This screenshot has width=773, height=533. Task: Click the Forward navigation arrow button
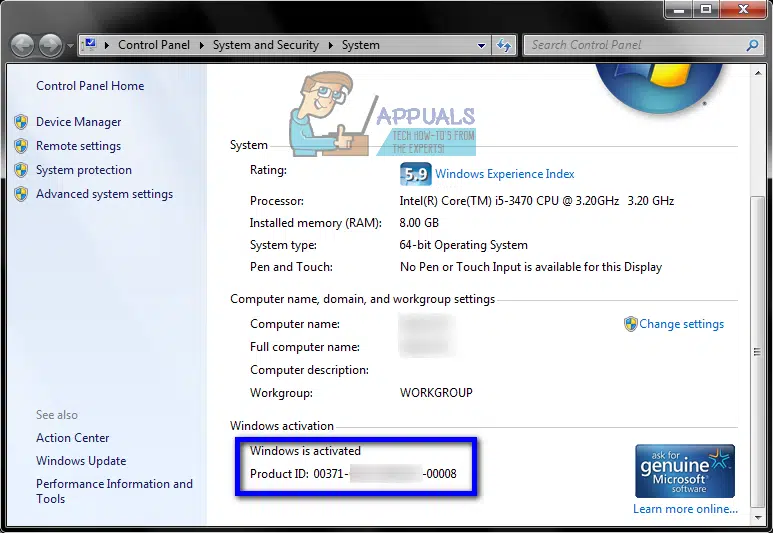(x=50, y=45)
